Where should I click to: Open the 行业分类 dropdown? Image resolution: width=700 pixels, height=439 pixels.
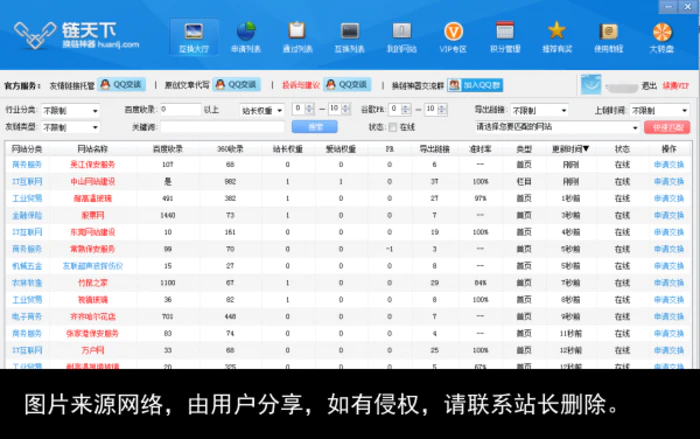pos(70,111)
